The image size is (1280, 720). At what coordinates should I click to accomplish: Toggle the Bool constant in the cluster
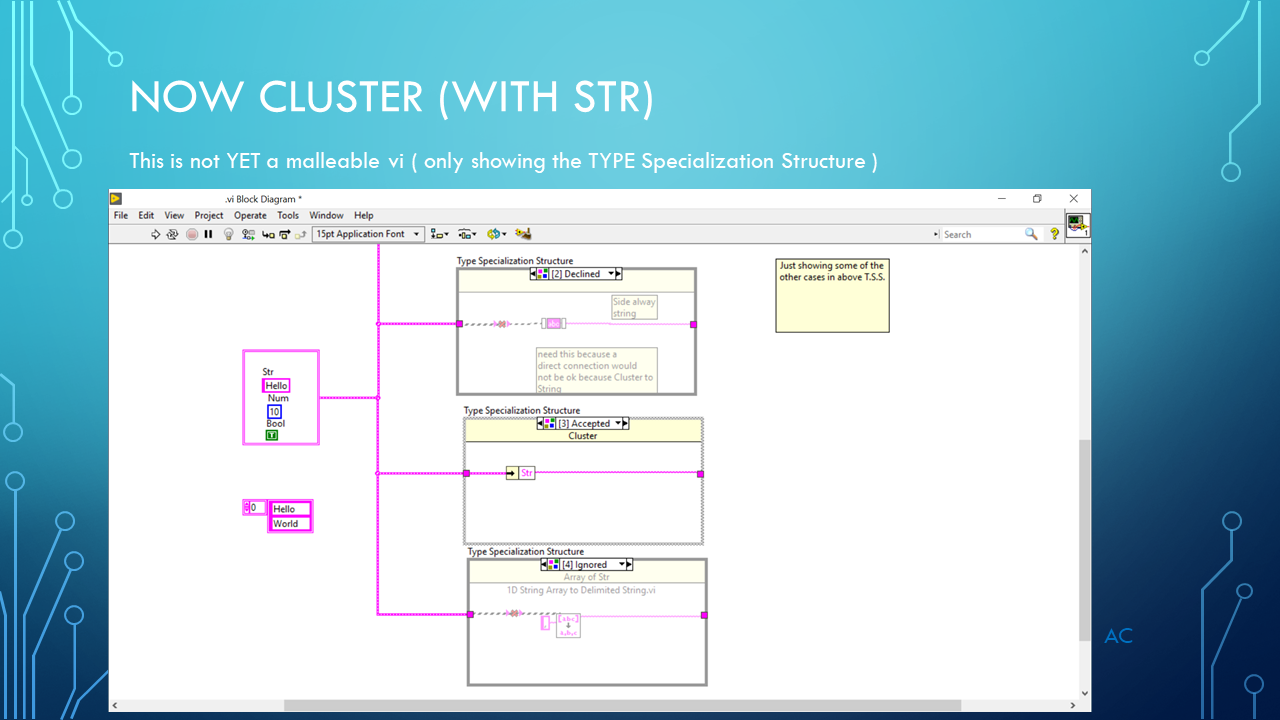click(271, 436)
